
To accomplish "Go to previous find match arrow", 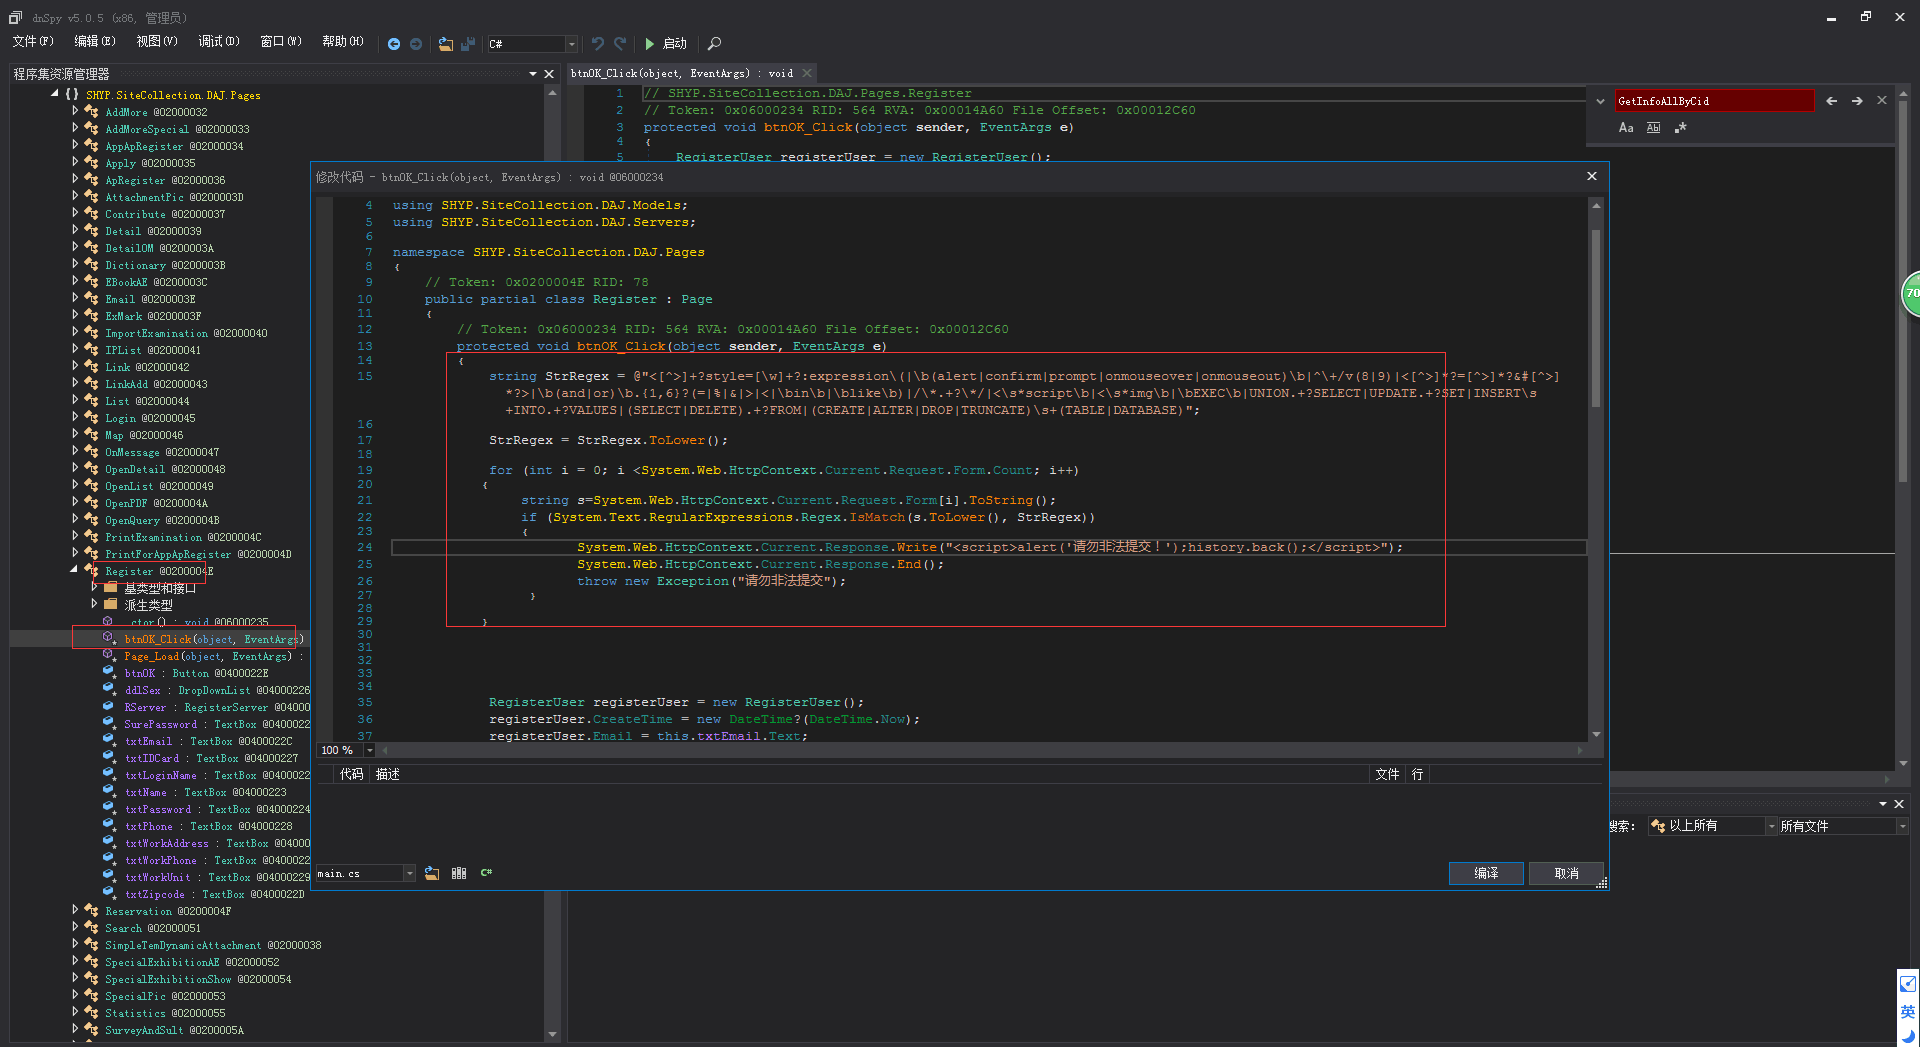I will 1831,101.
